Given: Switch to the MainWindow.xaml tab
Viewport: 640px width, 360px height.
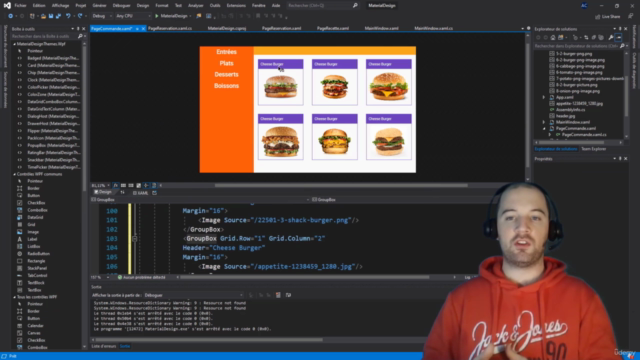Looking at the screenshot, I should point(381,28).
